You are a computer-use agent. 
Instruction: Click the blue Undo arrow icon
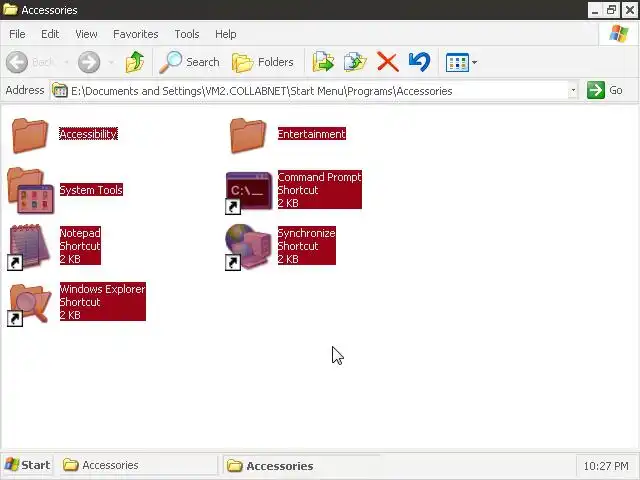tap(419, 62)
